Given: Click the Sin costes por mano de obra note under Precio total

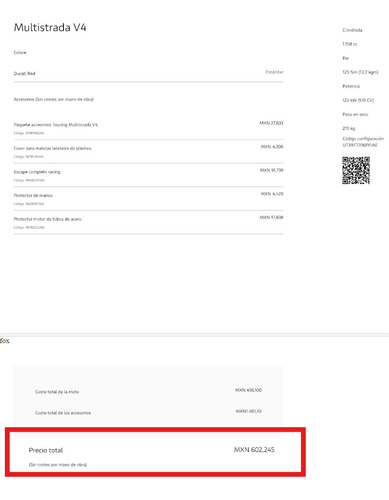Looking at the screenshot, I should [x=58, y=465].
